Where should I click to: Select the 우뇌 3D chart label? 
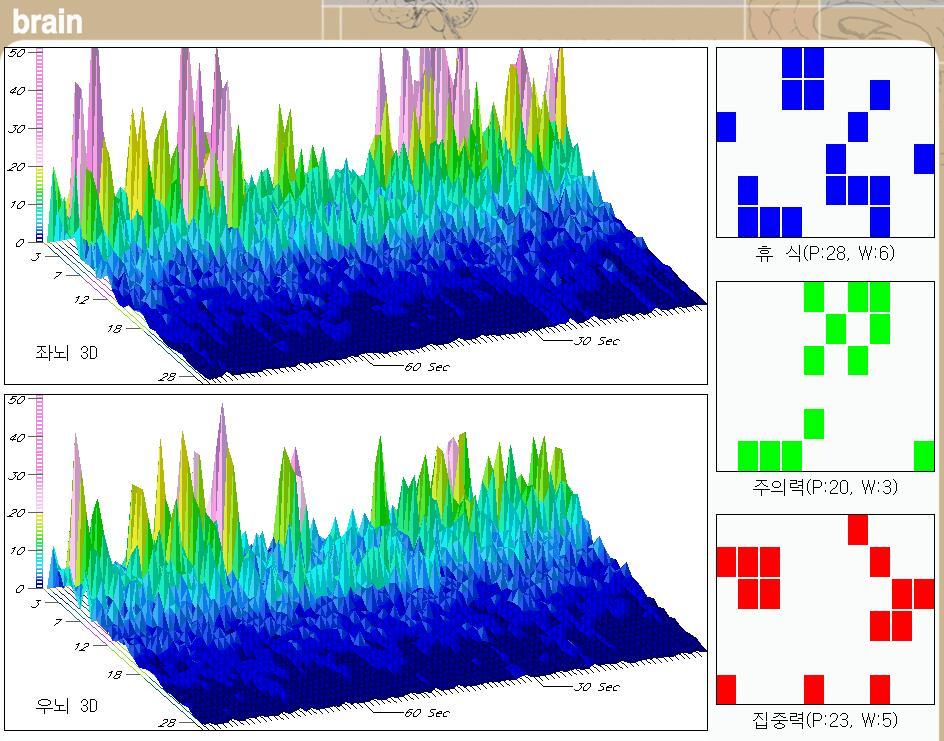tap(67, 706)
